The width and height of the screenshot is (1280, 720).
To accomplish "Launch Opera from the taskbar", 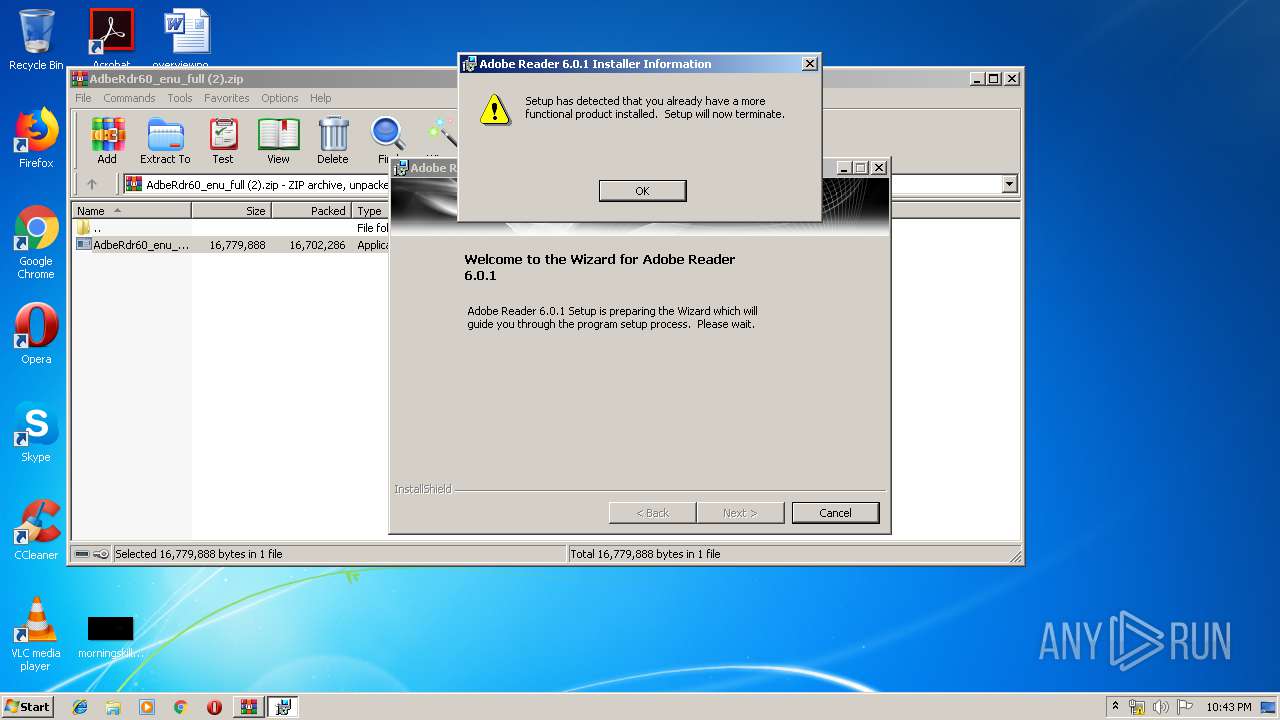I will (214, 707).
